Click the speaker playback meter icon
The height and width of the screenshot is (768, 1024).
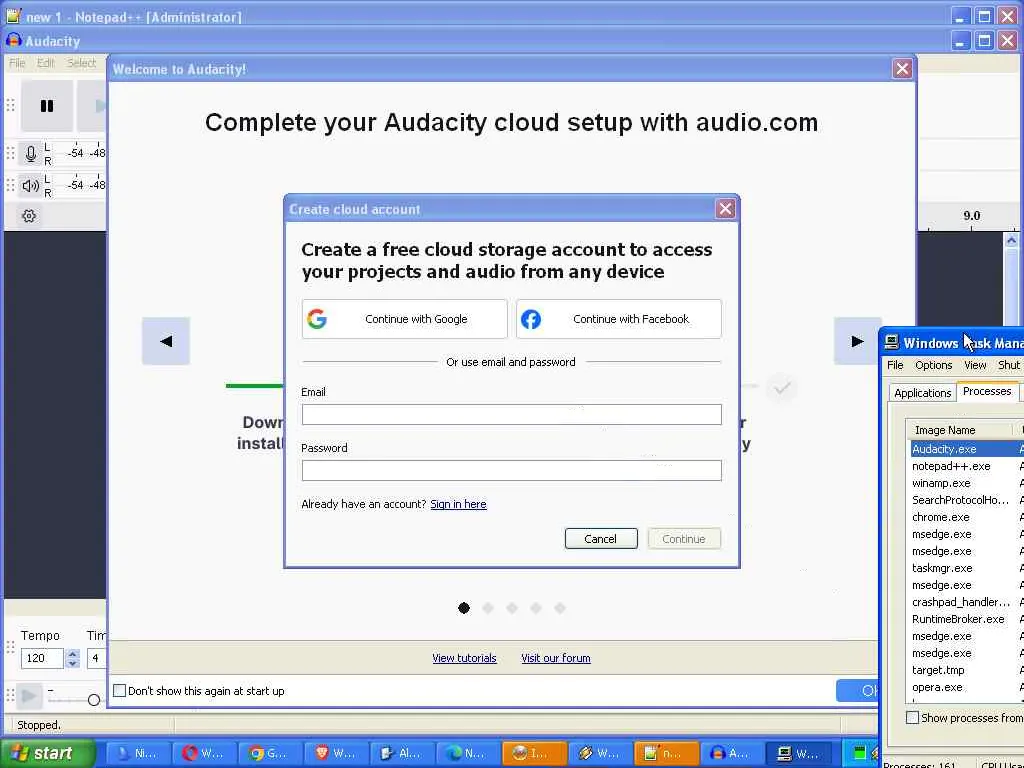(30, 185)
